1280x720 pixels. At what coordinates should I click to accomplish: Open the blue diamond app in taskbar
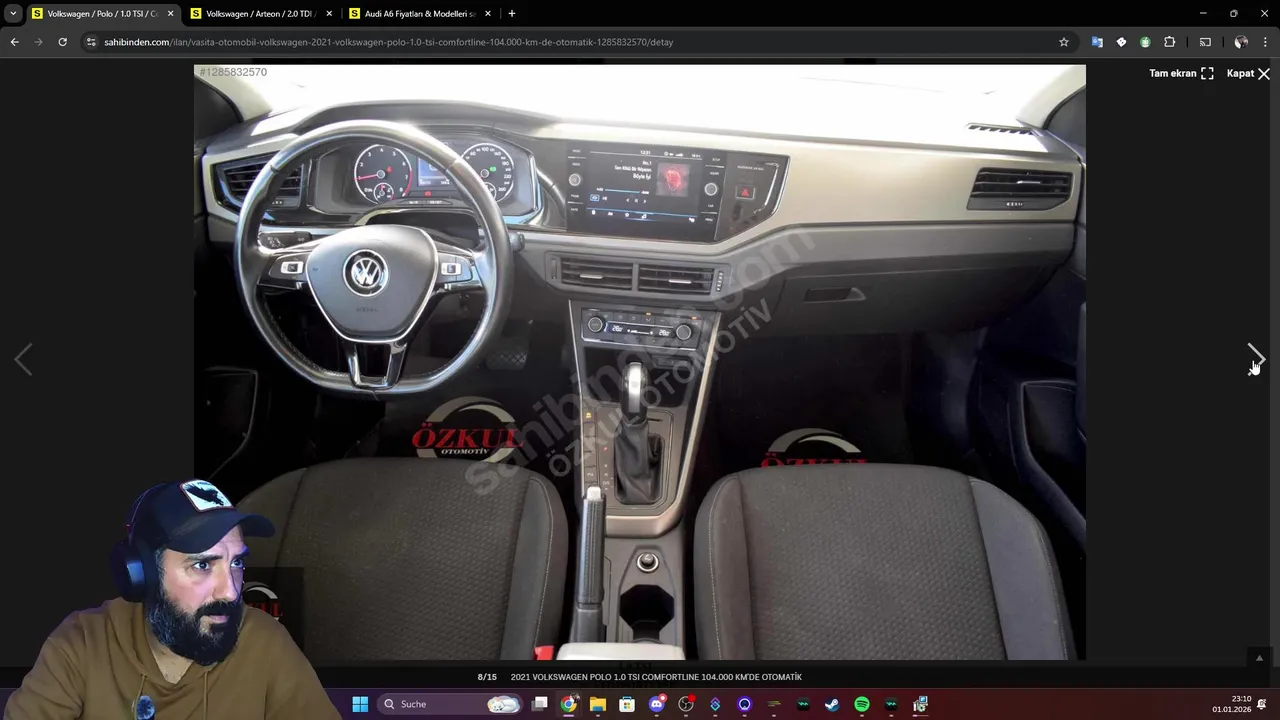[x=715, y=704]
